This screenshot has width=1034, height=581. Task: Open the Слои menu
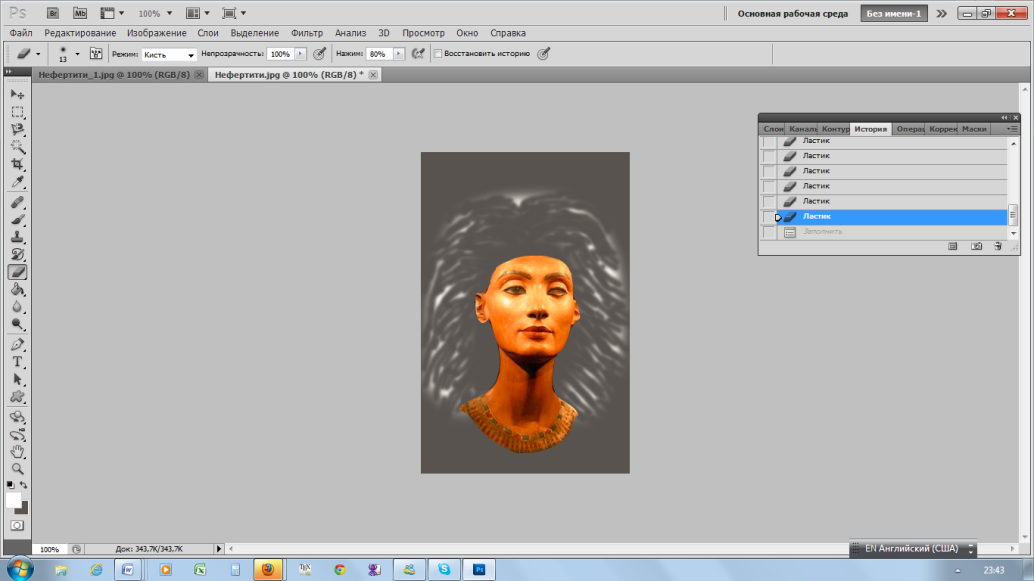[x=208, y=33]
